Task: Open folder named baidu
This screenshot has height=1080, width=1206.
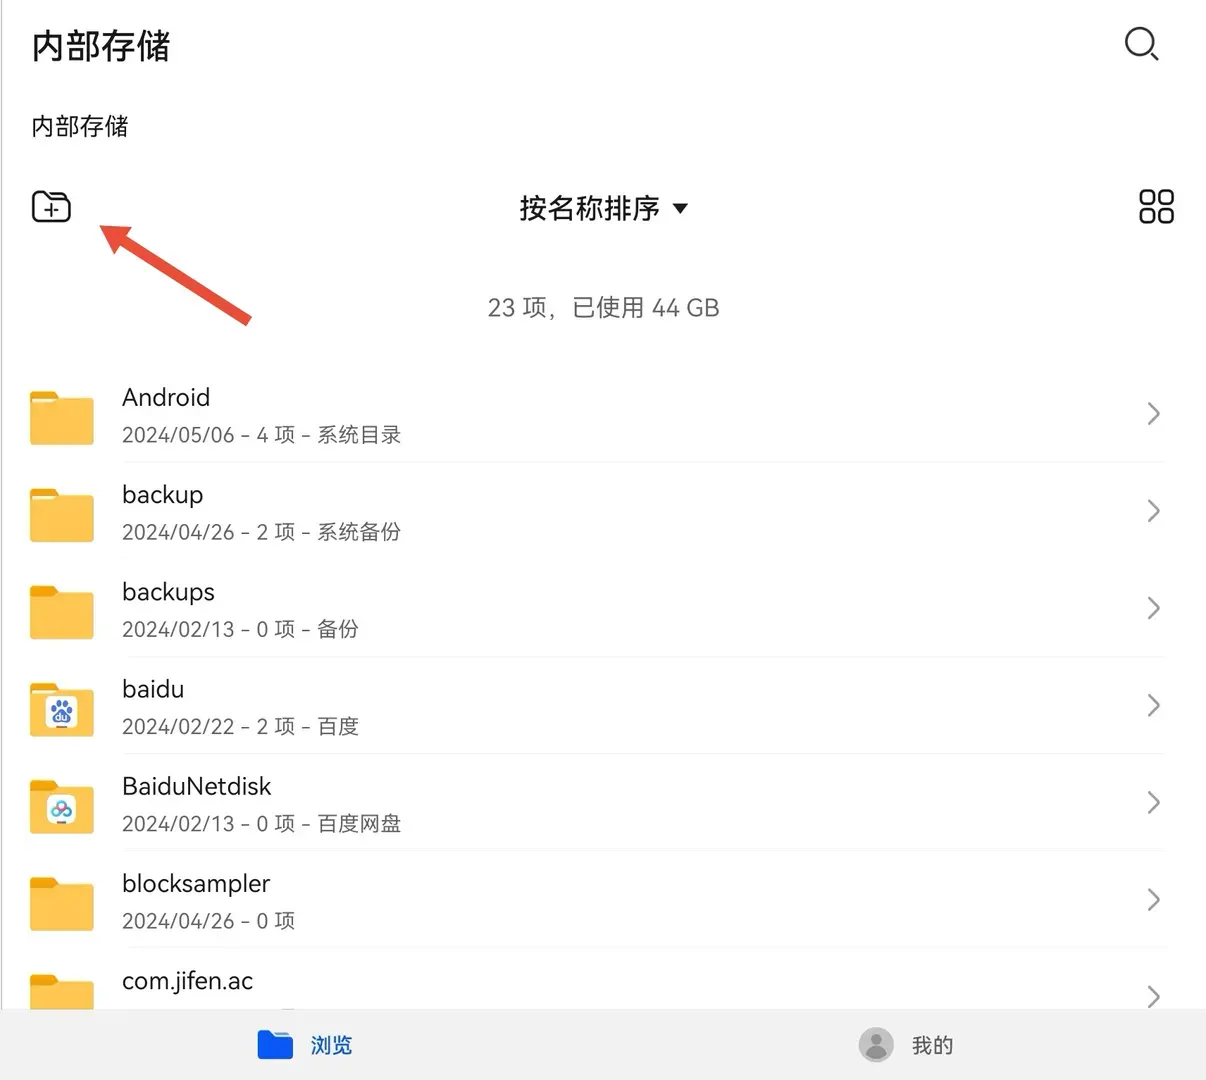Action: pyautogui.click(x=153, y=689)
